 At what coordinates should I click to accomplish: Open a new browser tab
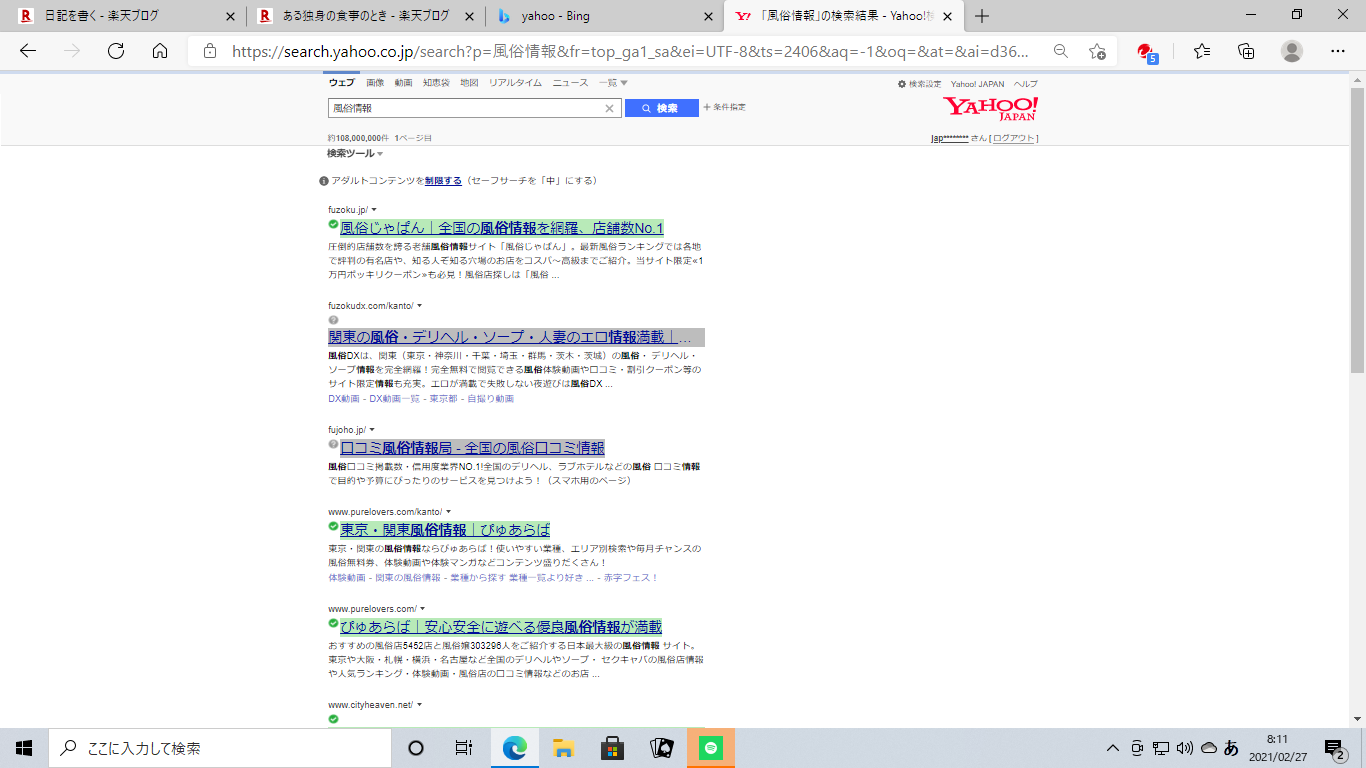982,16
